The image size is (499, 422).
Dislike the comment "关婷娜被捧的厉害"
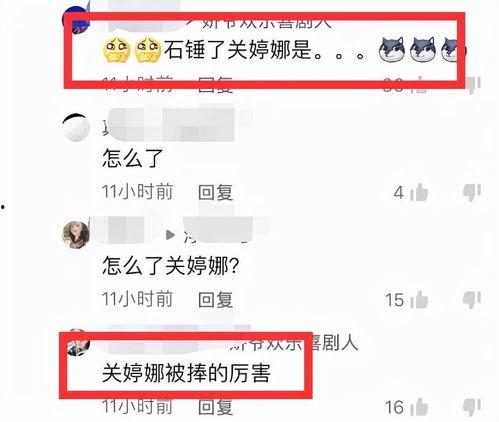[x=472, y=407]
